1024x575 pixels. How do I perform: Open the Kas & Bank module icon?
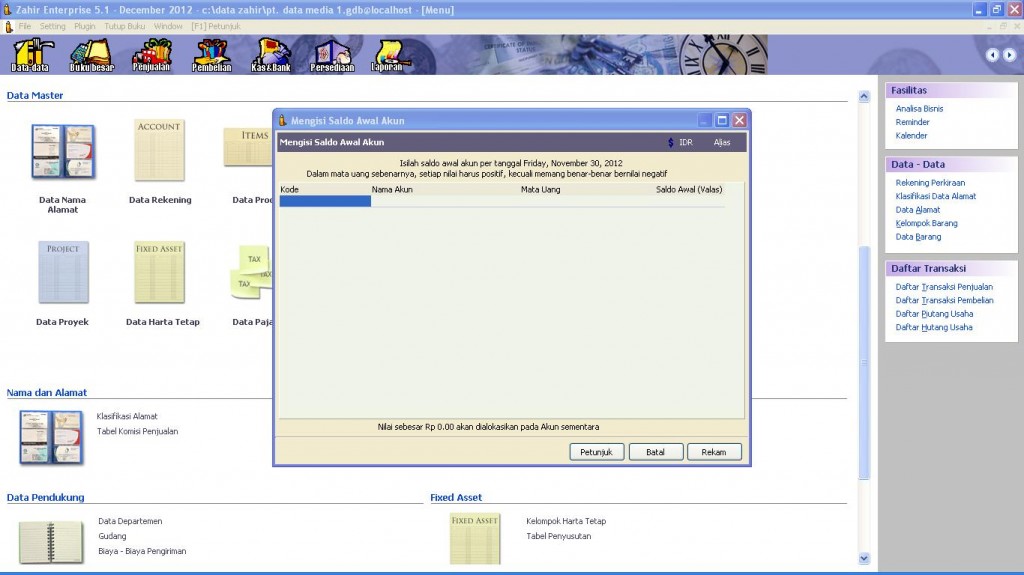pyautogui.click(x=273, y=55)
